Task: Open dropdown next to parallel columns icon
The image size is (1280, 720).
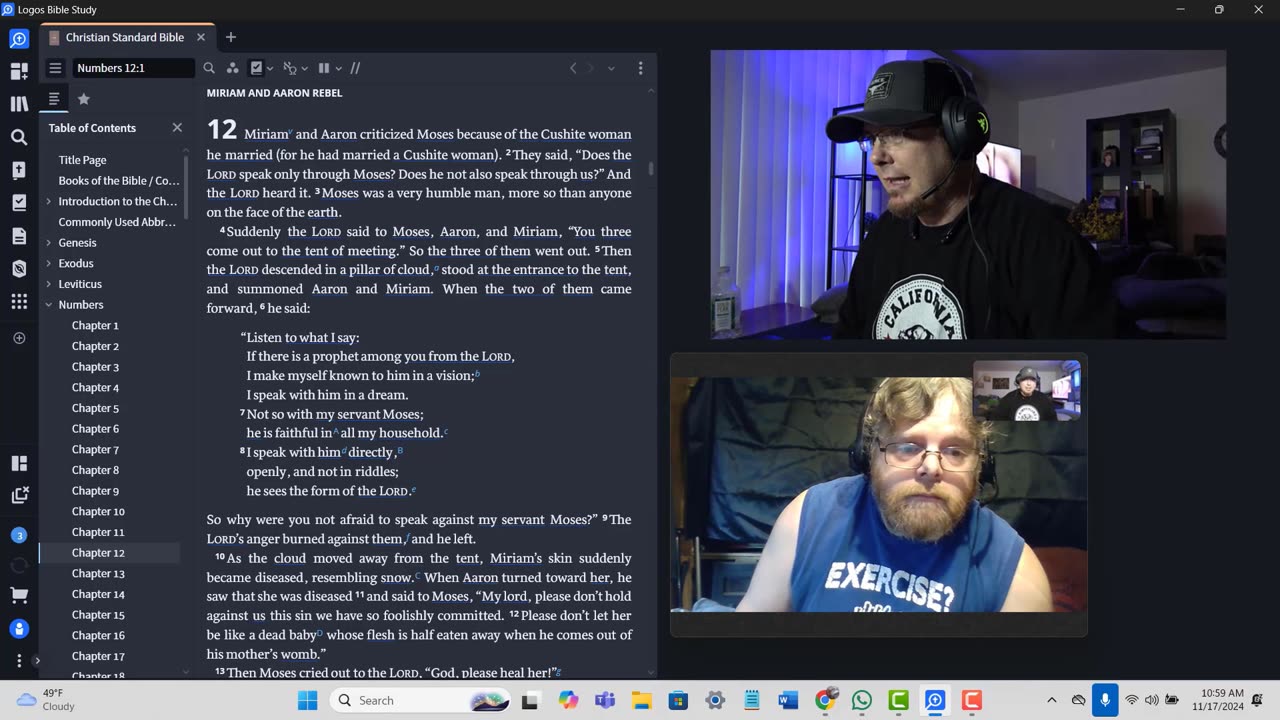Action: [x=339, y=68]
